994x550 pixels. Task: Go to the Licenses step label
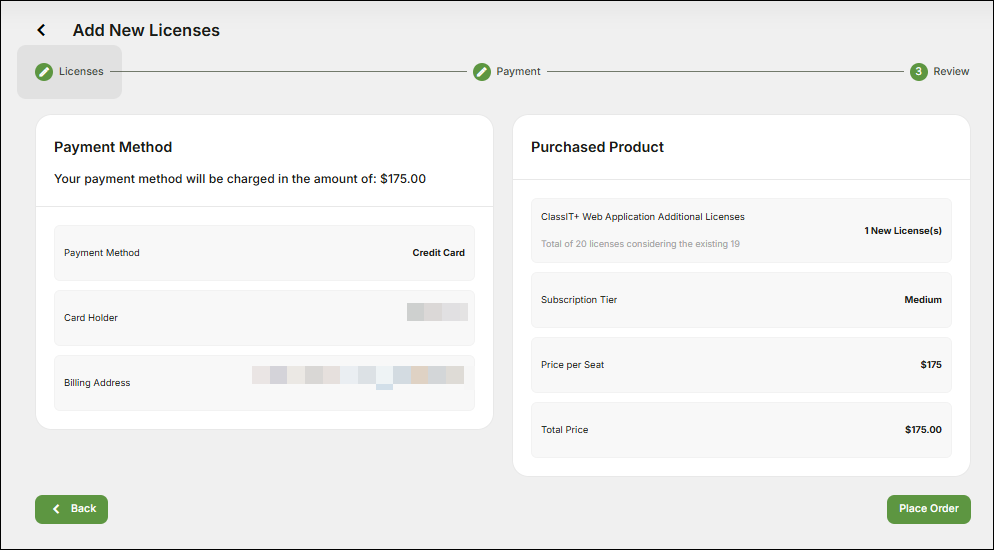point(81,72)
